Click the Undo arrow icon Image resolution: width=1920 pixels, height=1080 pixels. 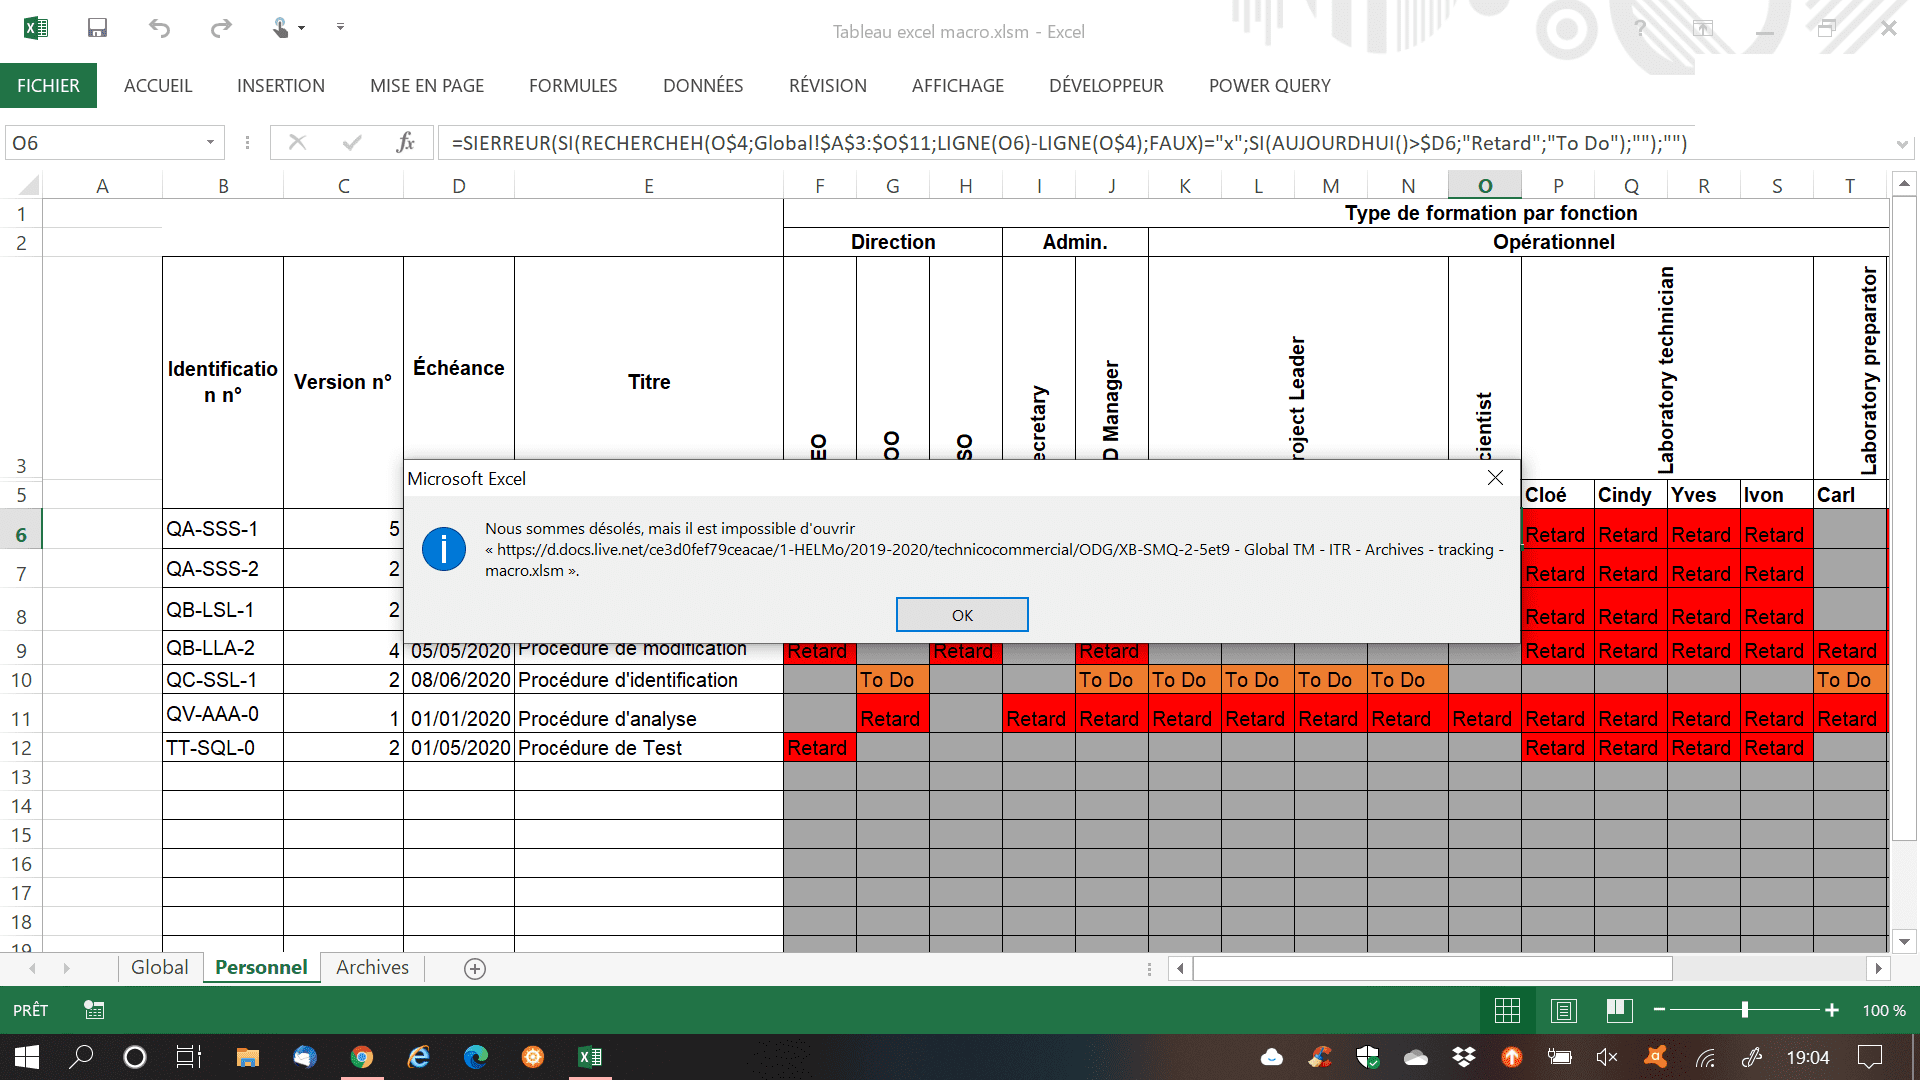pos(159,28)
